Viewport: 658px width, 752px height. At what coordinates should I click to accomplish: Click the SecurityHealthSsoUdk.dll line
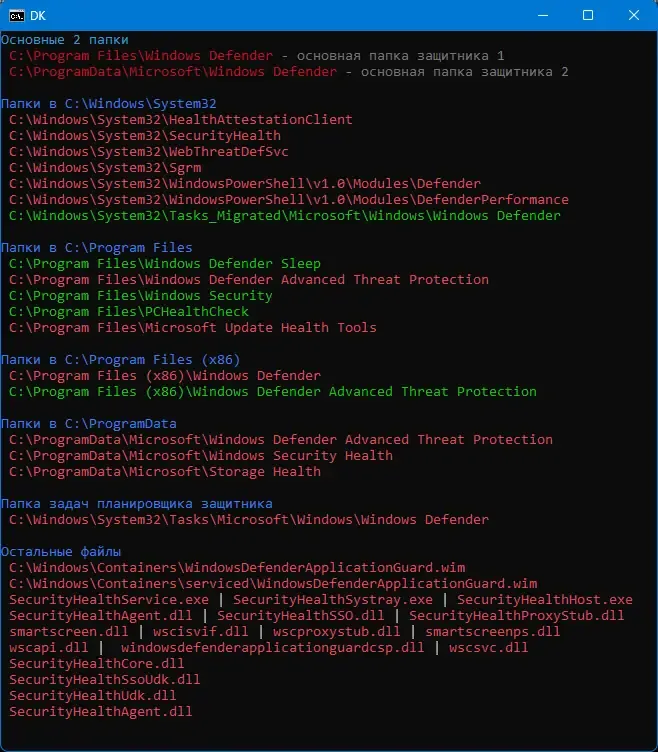click(x=105, y=680)
